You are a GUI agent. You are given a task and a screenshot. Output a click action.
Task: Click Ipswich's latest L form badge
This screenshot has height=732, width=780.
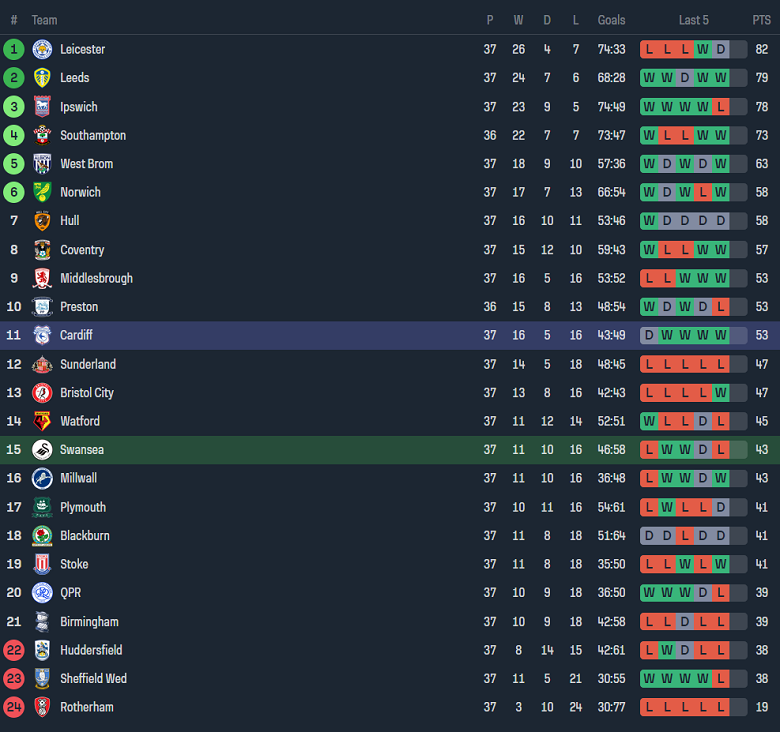pos(720,106)
